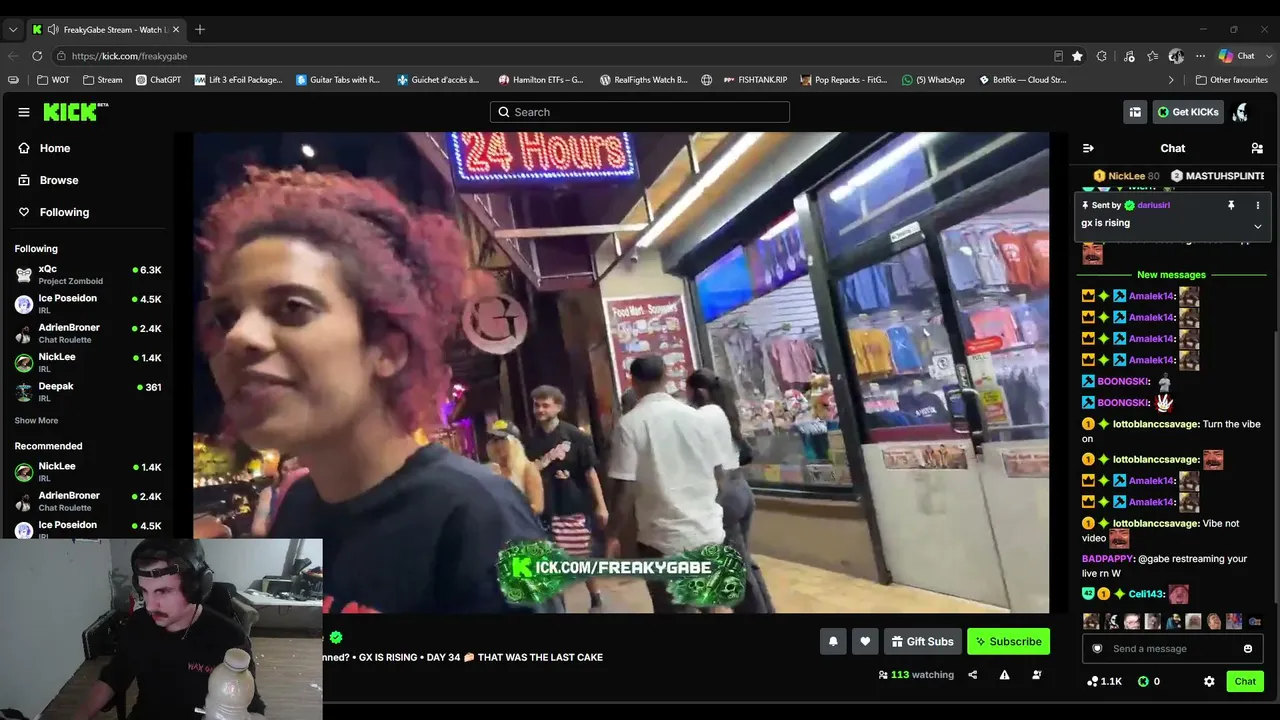Send message with the green Chat button
1280x720 pixels.
(x=1245, y=681)
